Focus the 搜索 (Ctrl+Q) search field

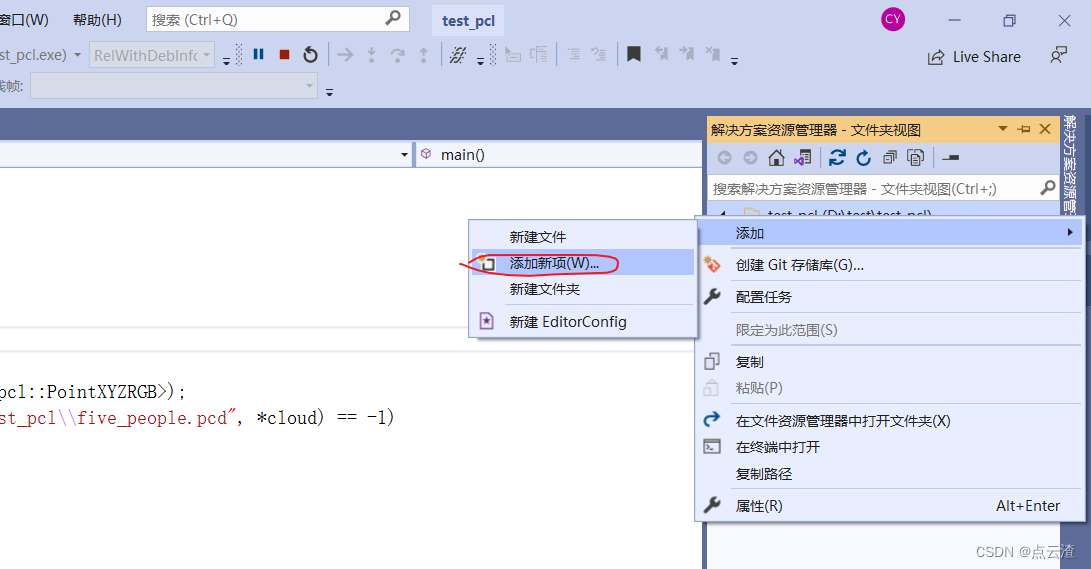[x=278, y=19]
